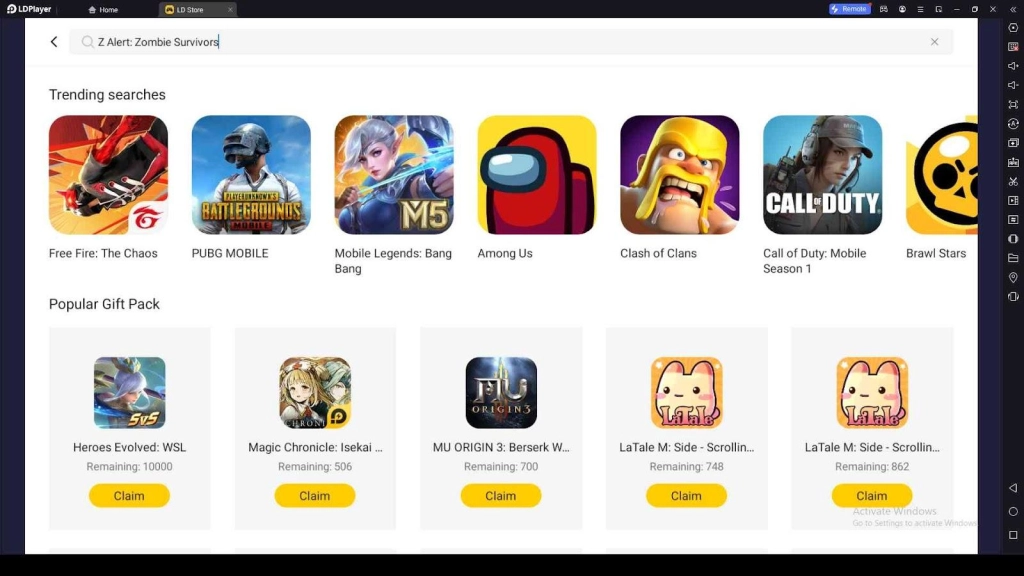The image size is (1024, 576).
Task: Collapse the right sidebar with double chevron
Action: (x=1013, y=9)
